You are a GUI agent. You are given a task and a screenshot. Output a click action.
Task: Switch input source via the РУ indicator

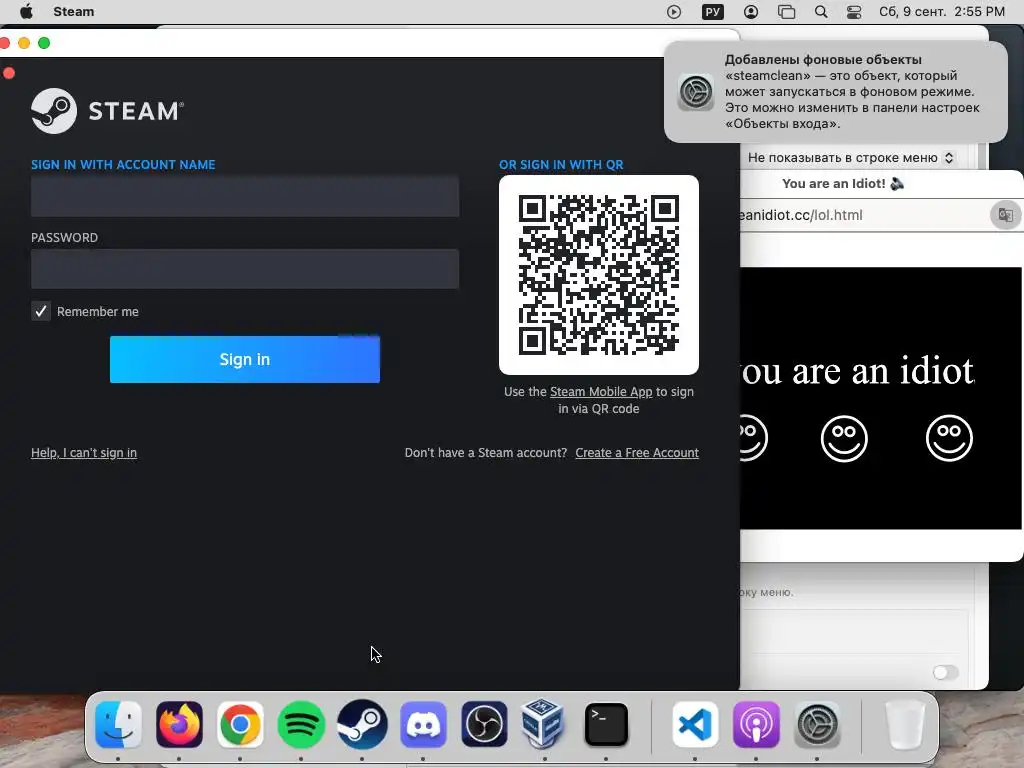click(x=712, y=12)
